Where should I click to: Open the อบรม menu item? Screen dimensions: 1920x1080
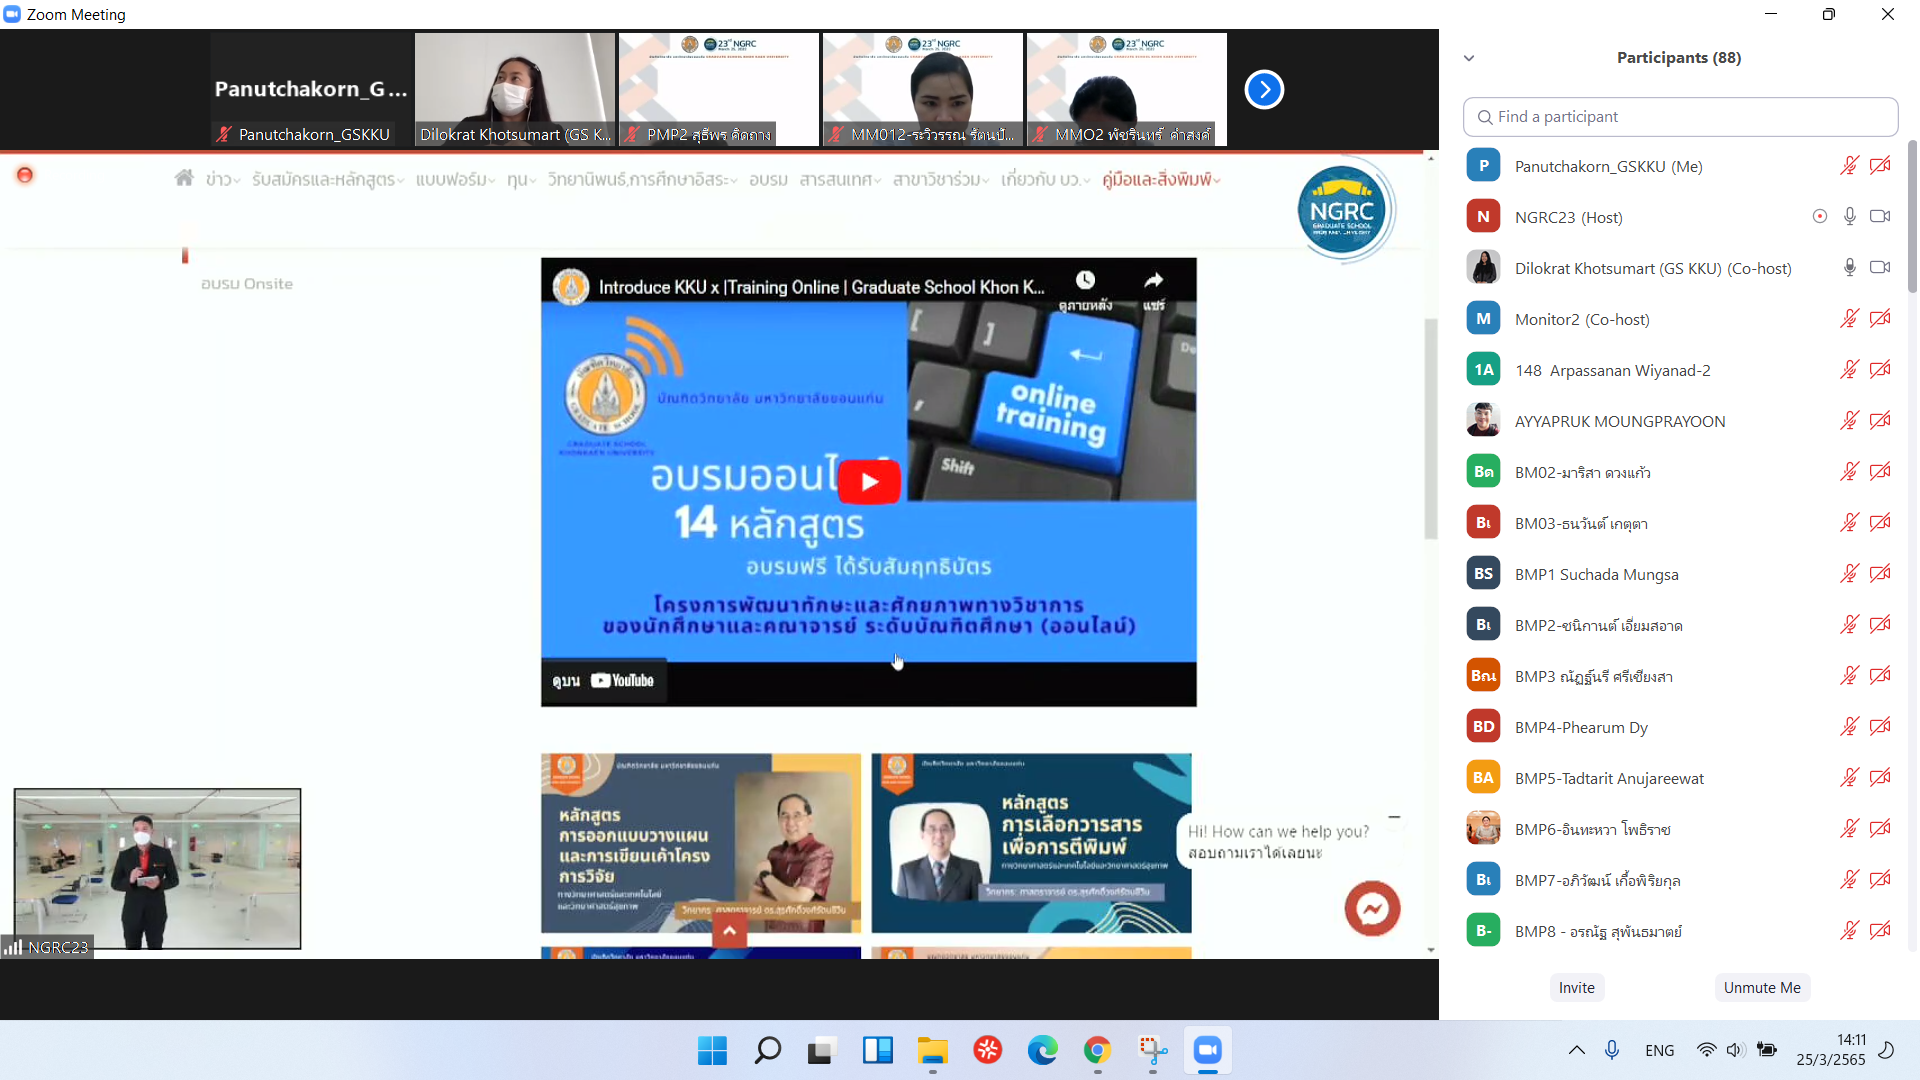click(768, 180)
